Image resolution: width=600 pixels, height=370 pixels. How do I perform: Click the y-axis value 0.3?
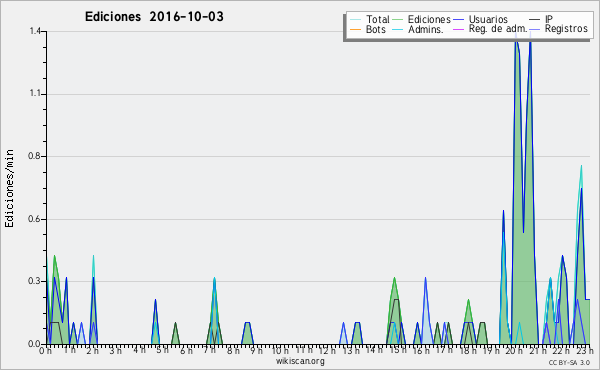pyautogui.click(x=34, y=281)
